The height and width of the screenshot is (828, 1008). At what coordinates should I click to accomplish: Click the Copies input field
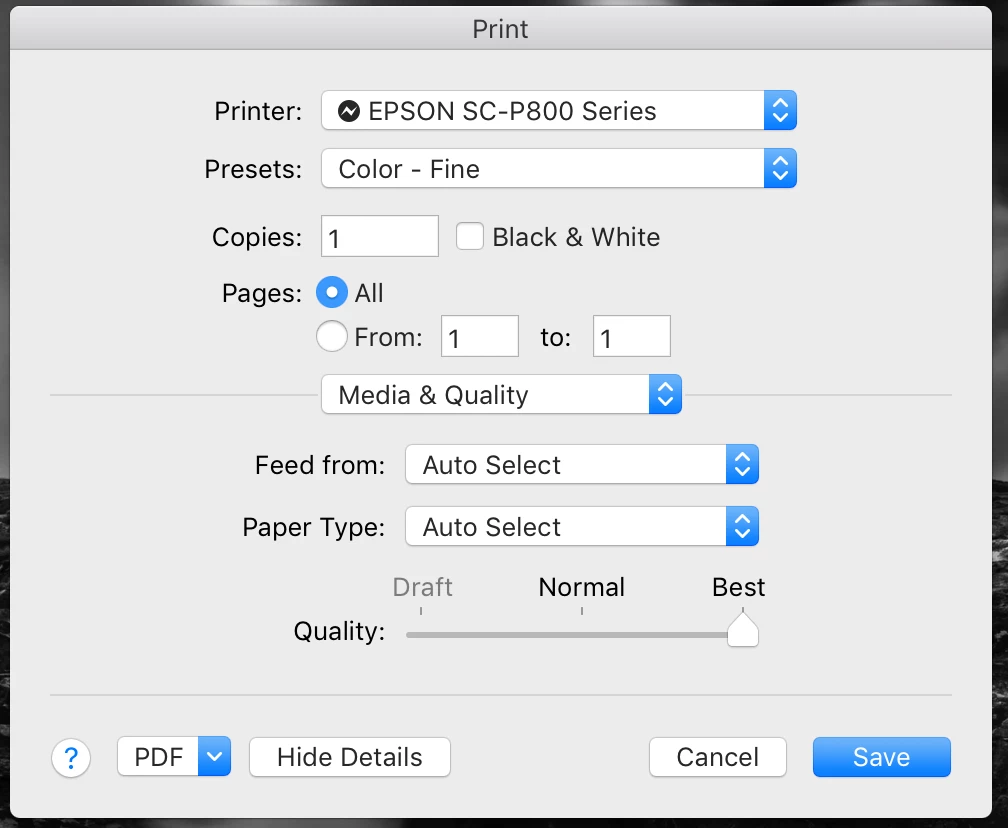380,237
